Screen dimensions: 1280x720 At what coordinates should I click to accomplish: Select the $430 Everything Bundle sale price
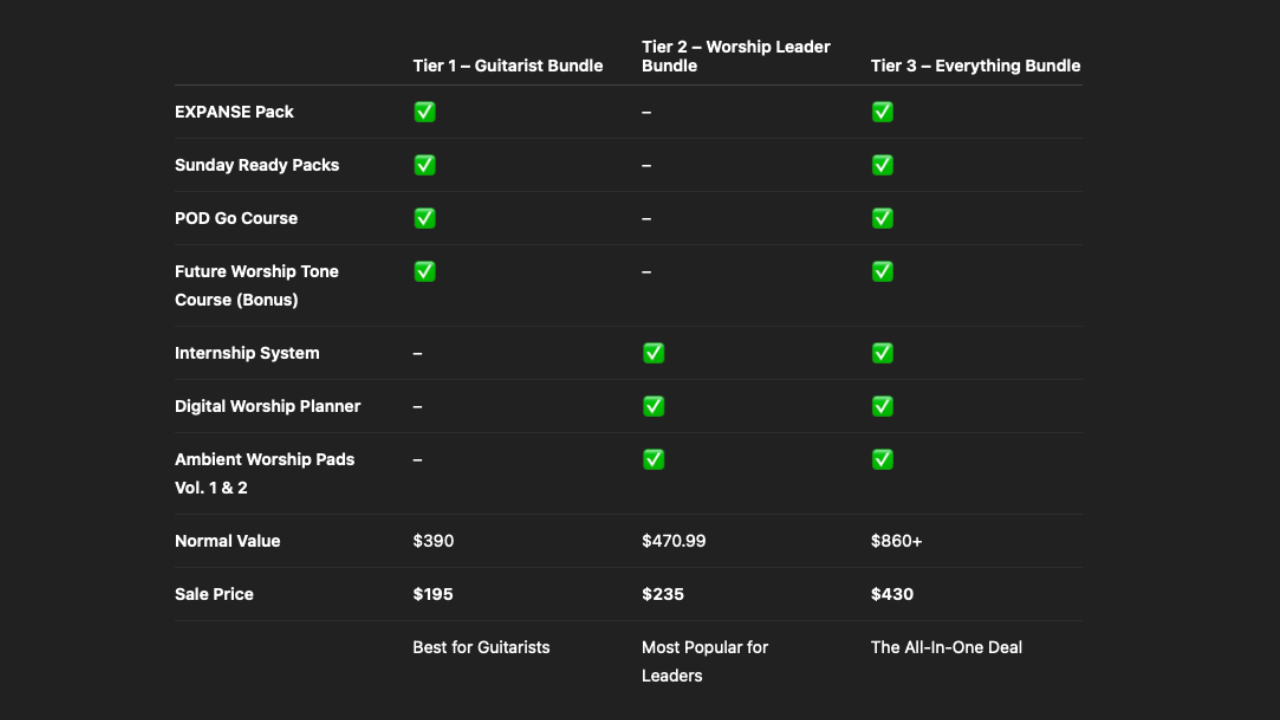pyautogui.click(x=892, y=594)
